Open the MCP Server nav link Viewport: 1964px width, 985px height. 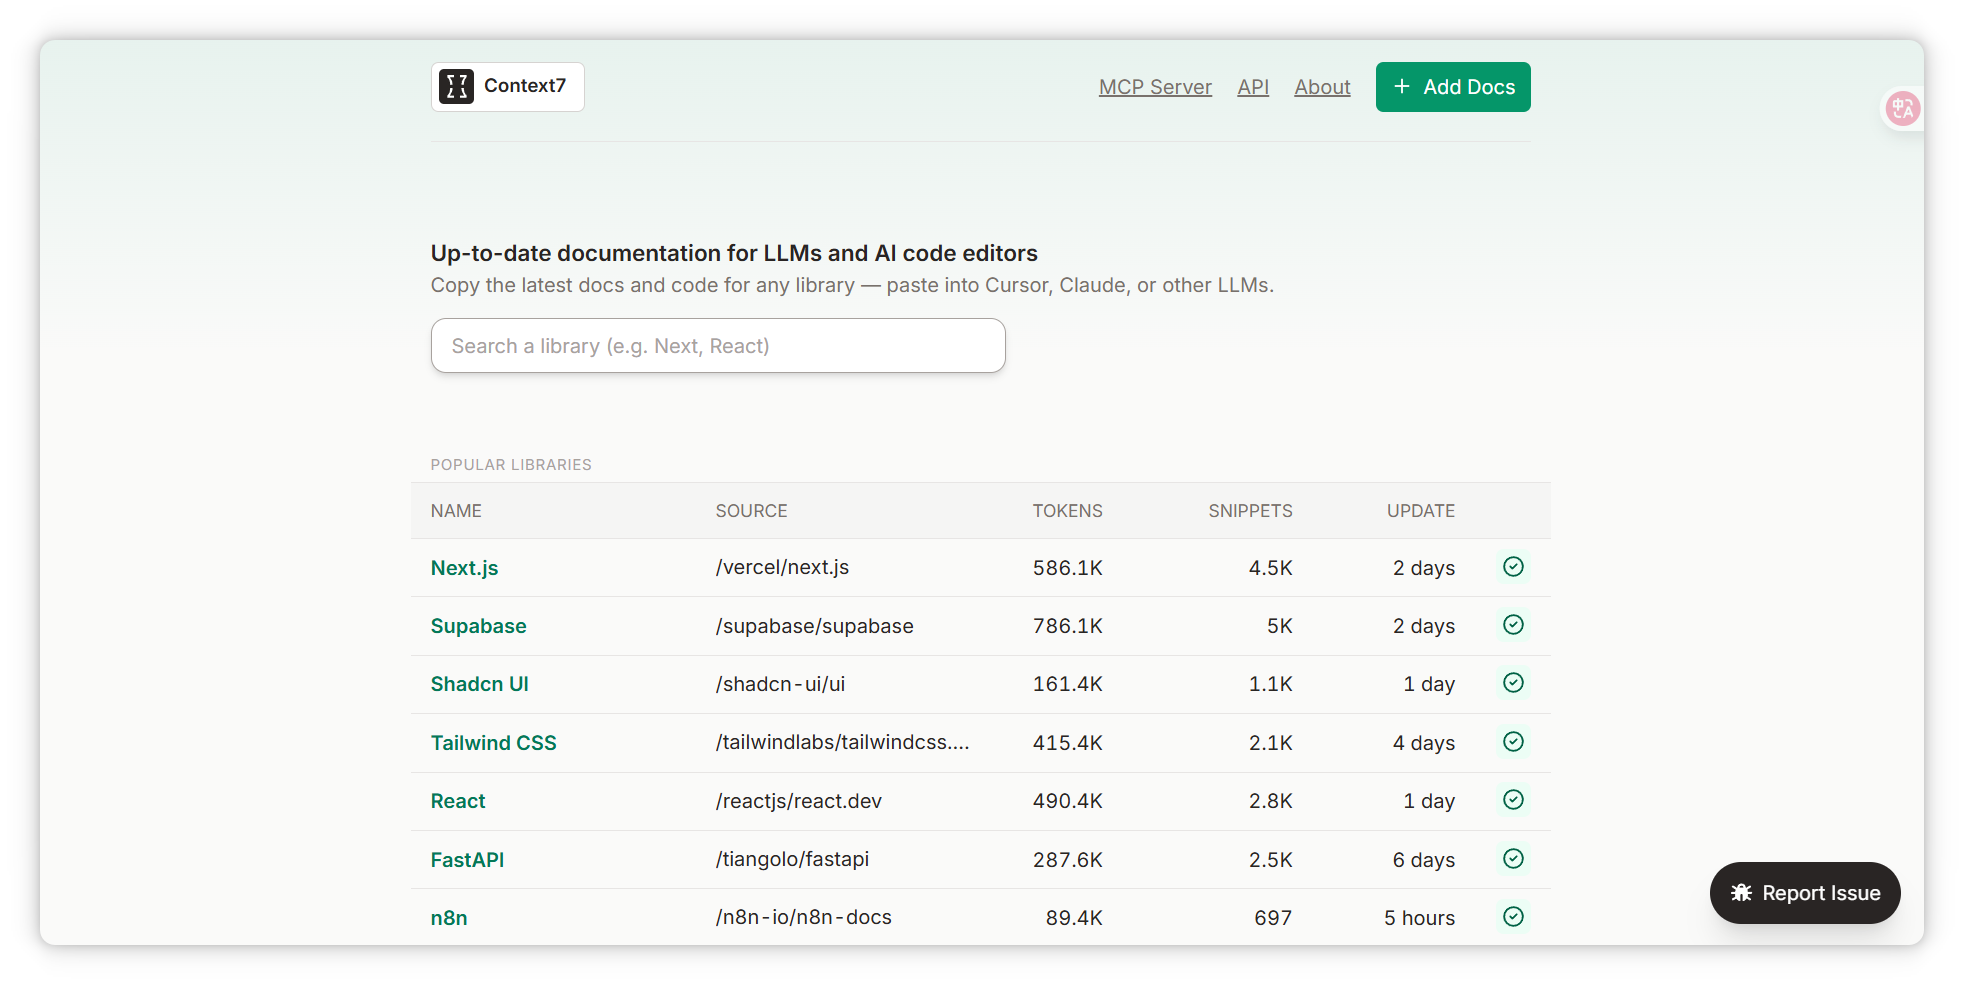pyautogui.click(x=1155, y=87)
